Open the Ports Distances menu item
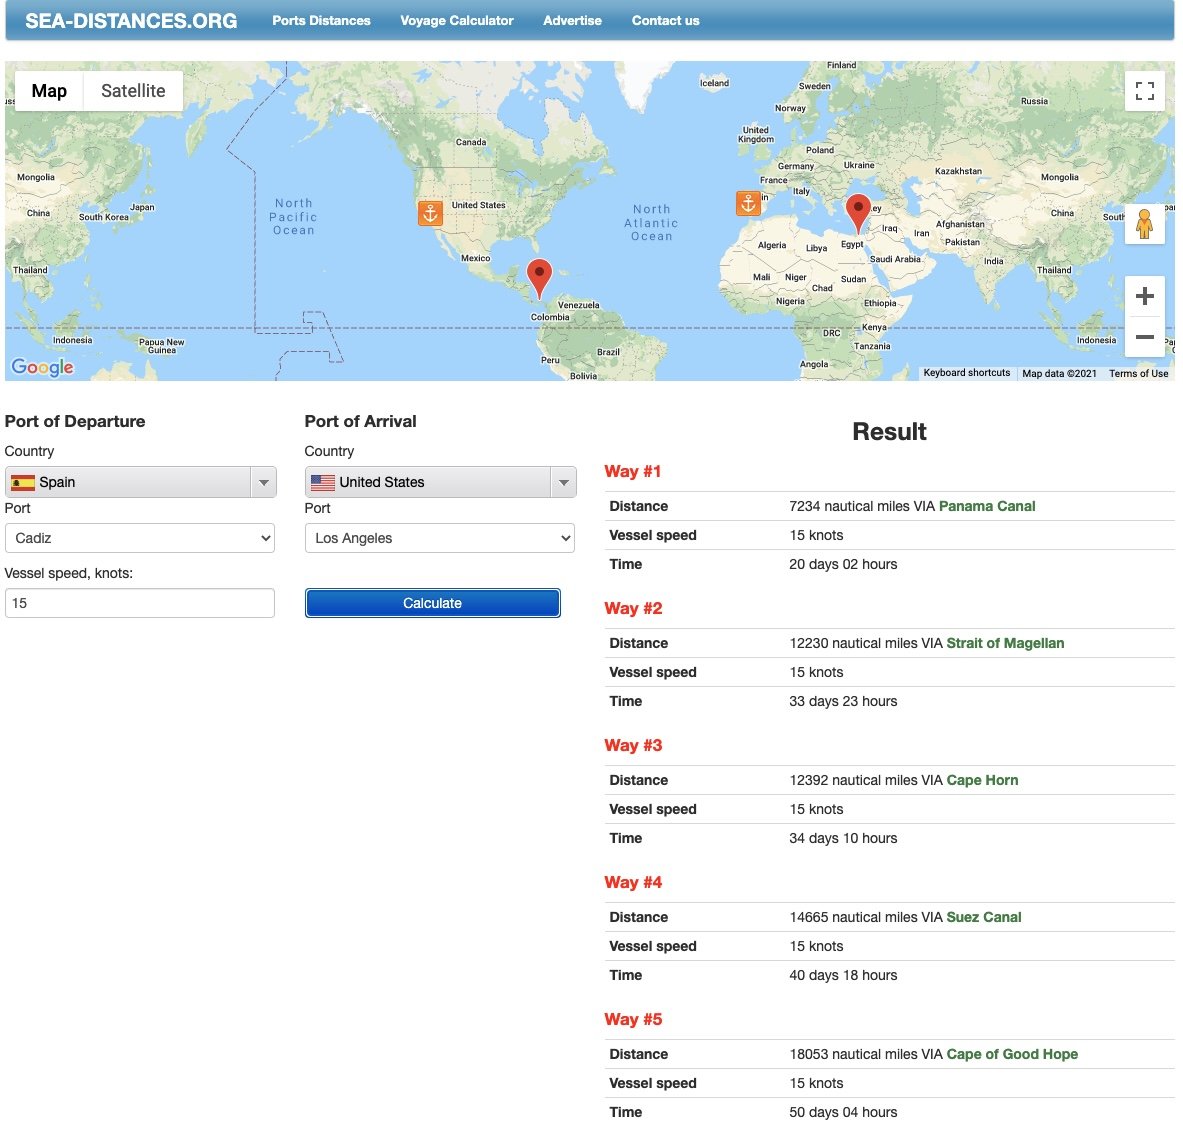The image size is (1183, 1138). point(321,20)
